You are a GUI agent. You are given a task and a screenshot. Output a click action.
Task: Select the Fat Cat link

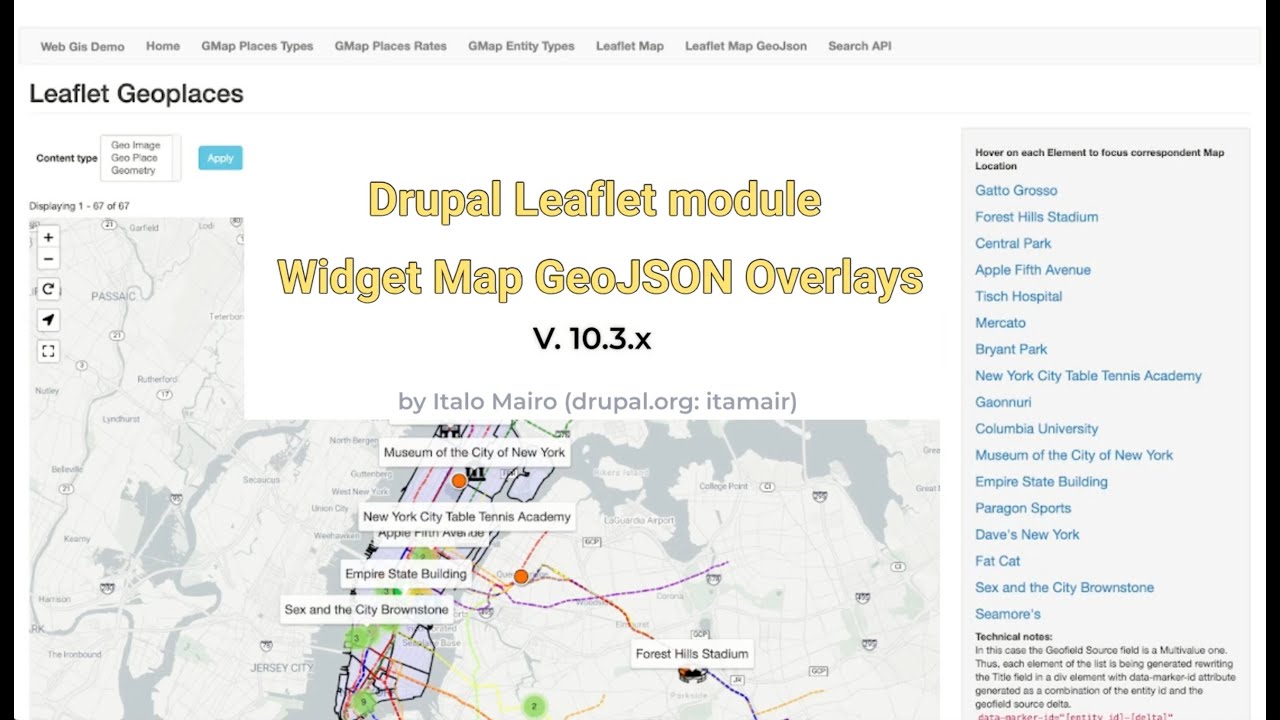click(998, 561)
